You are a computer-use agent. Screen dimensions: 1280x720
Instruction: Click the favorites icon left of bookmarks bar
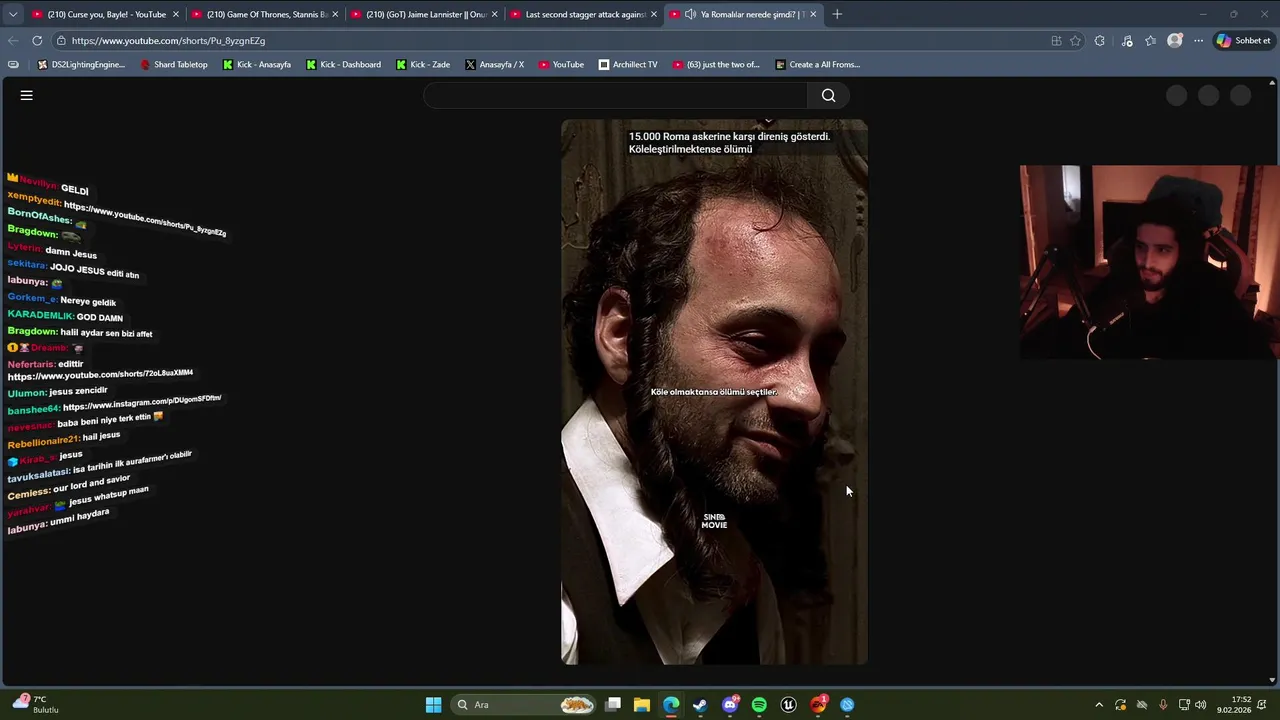(13, 65)
